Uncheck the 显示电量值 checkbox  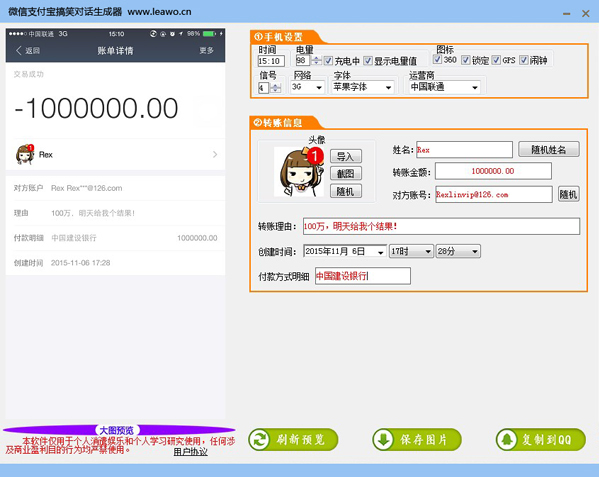coord(367,61)
